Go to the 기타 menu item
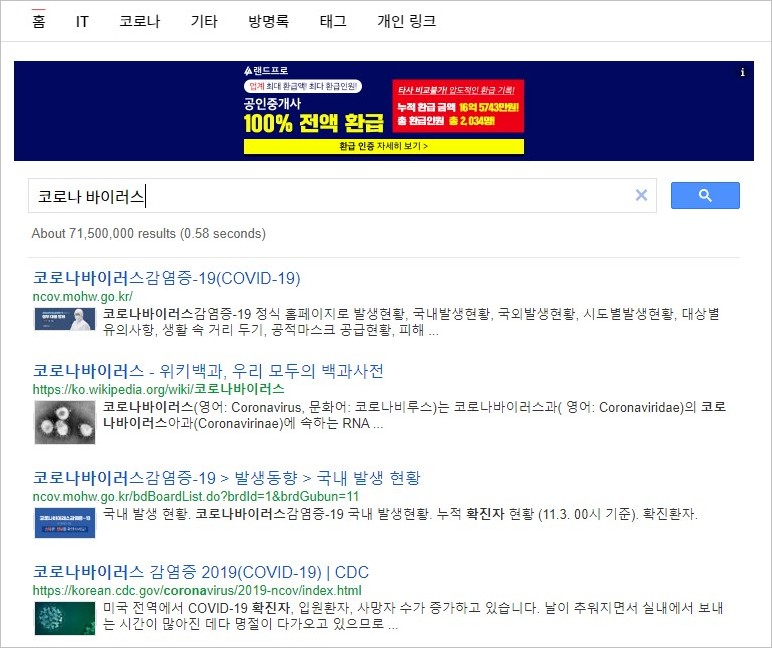Viewport: 772px width, 648px height. [204, 21]
